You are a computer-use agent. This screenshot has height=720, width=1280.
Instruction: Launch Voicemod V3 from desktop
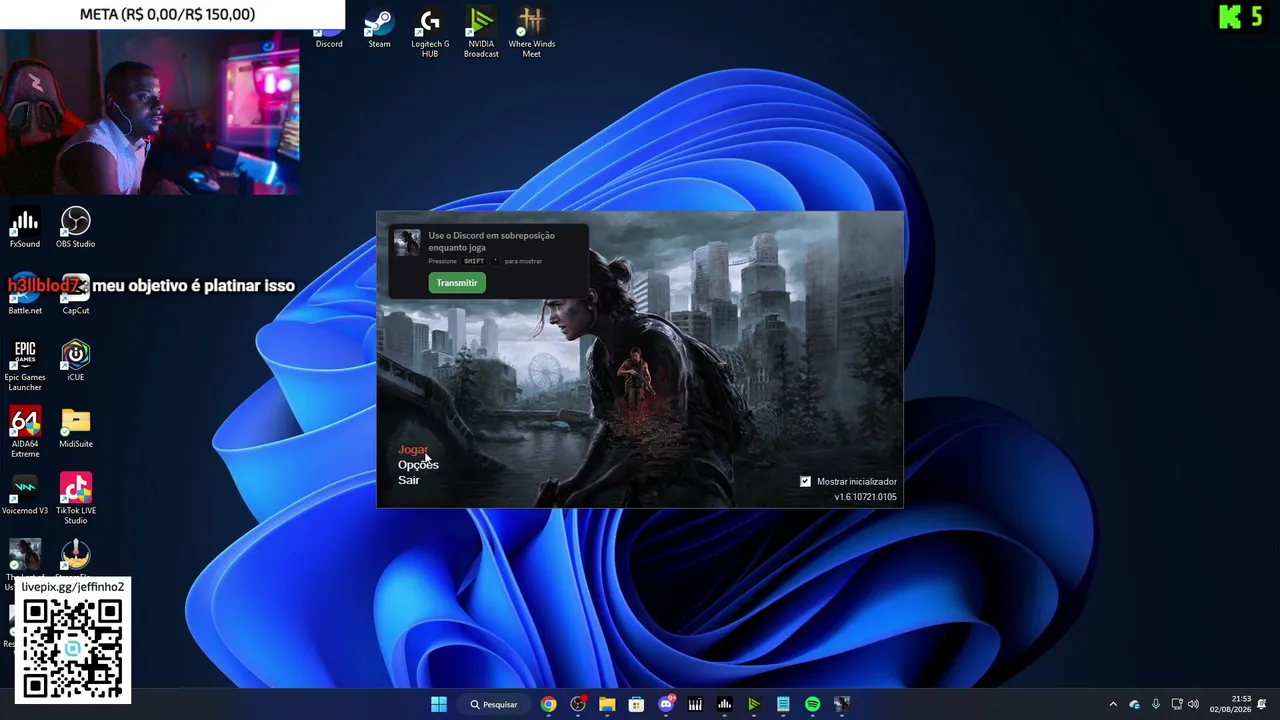25,495
